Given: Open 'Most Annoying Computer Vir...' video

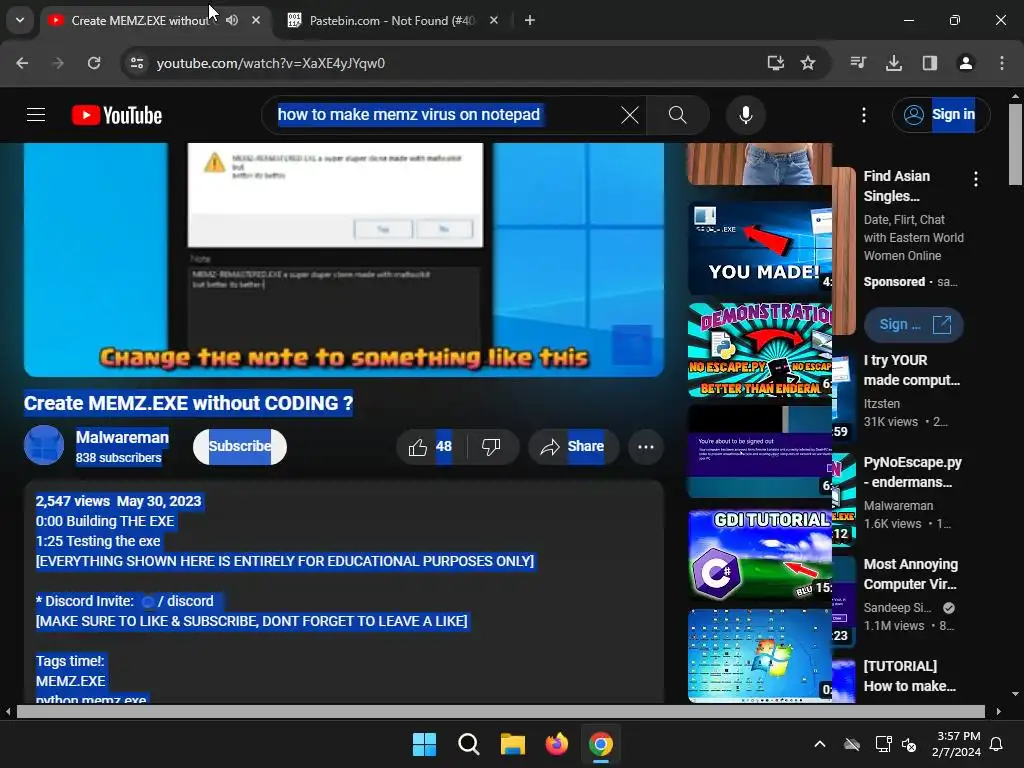Looking at the screenshot, I should (910, 574).
